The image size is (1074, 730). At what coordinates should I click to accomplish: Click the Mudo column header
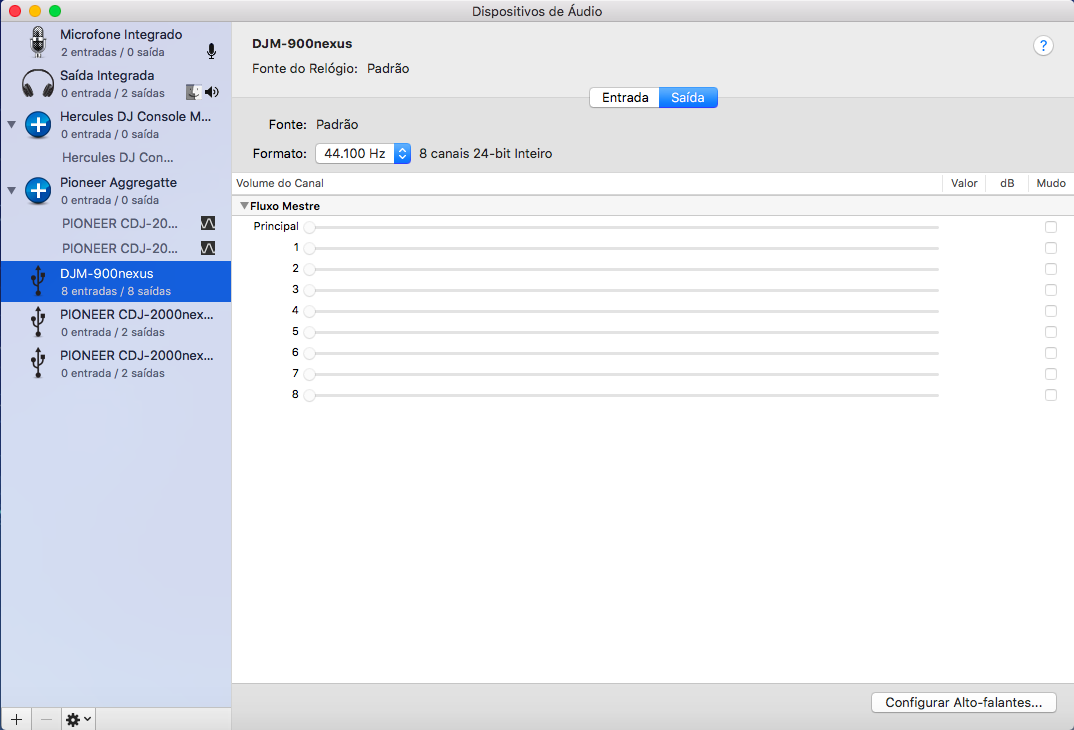pos(1051,183)
